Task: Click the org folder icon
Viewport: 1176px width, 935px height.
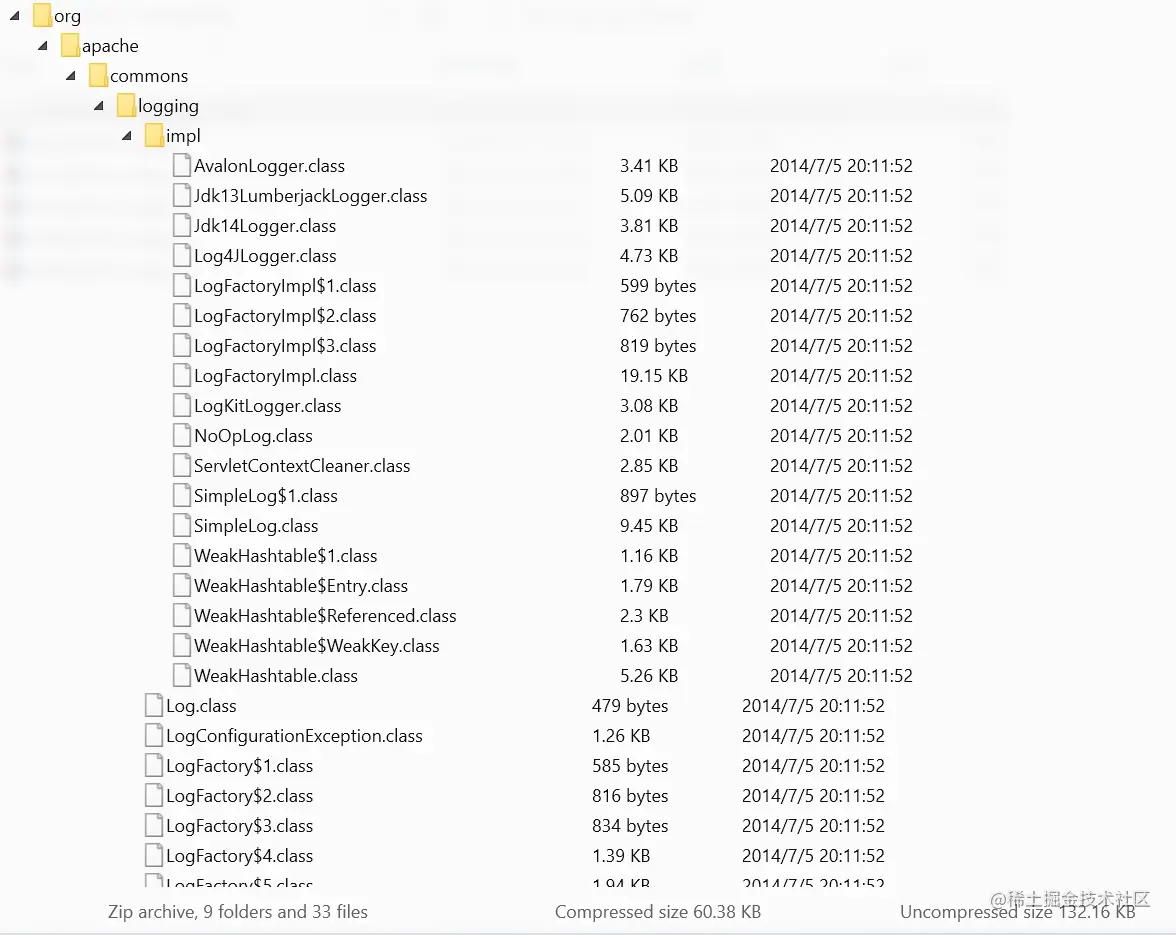Action: [42, 16]
